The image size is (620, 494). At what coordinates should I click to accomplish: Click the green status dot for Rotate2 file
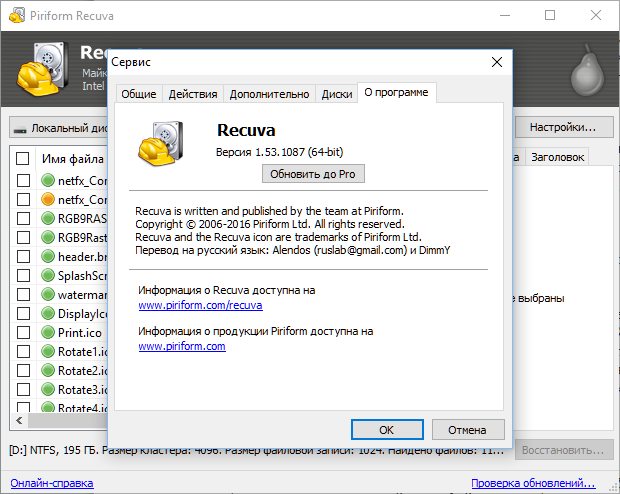48,370
